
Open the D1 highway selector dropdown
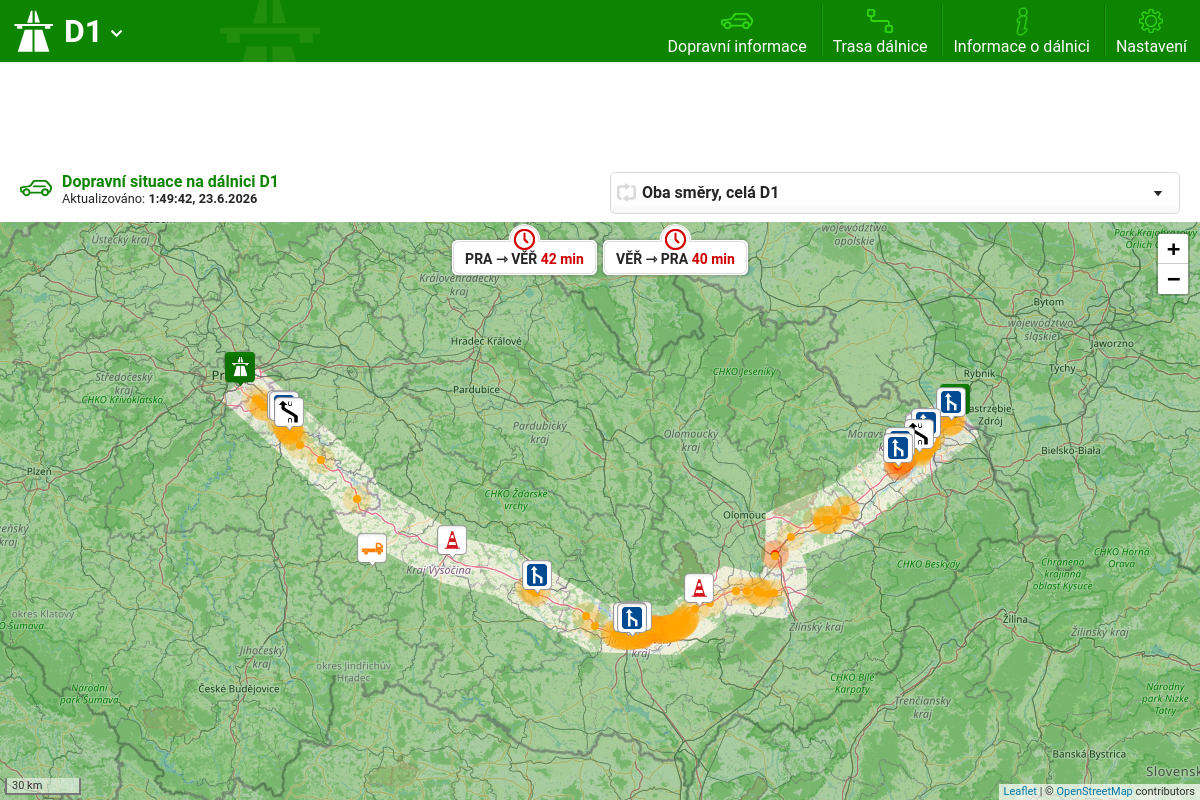tap(94, 31)
